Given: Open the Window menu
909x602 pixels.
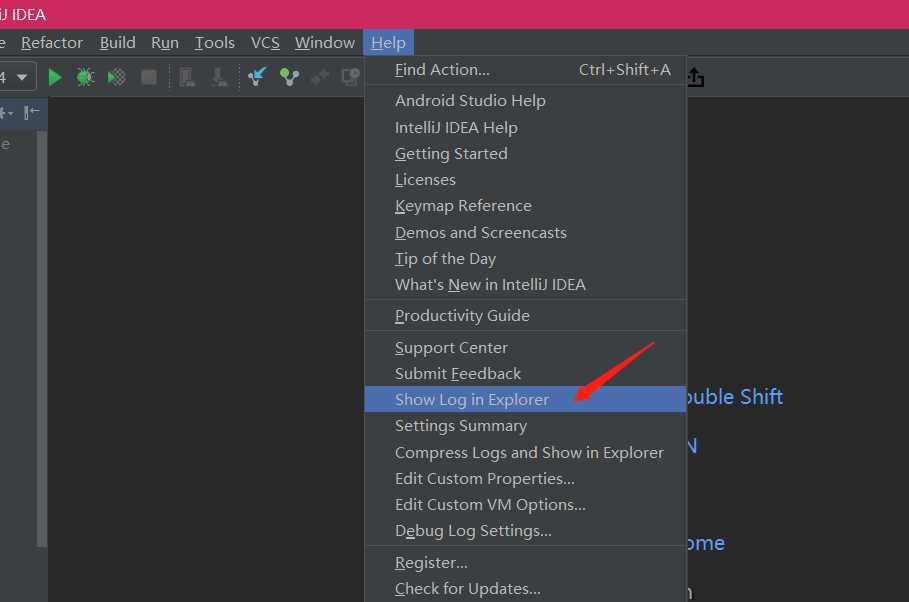Looking at the screenshot, I should tap(325, 43).
